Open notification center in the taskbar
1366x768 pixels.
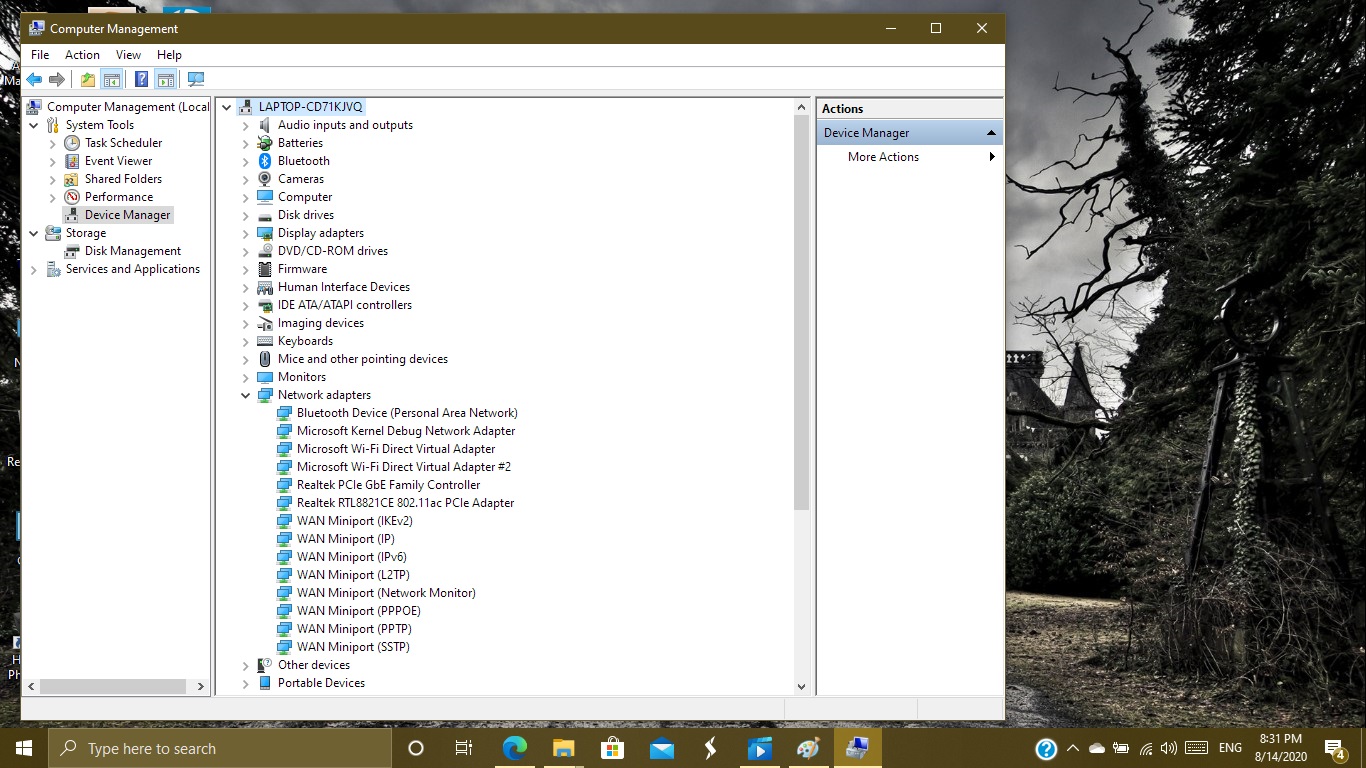pos(1335,748)
